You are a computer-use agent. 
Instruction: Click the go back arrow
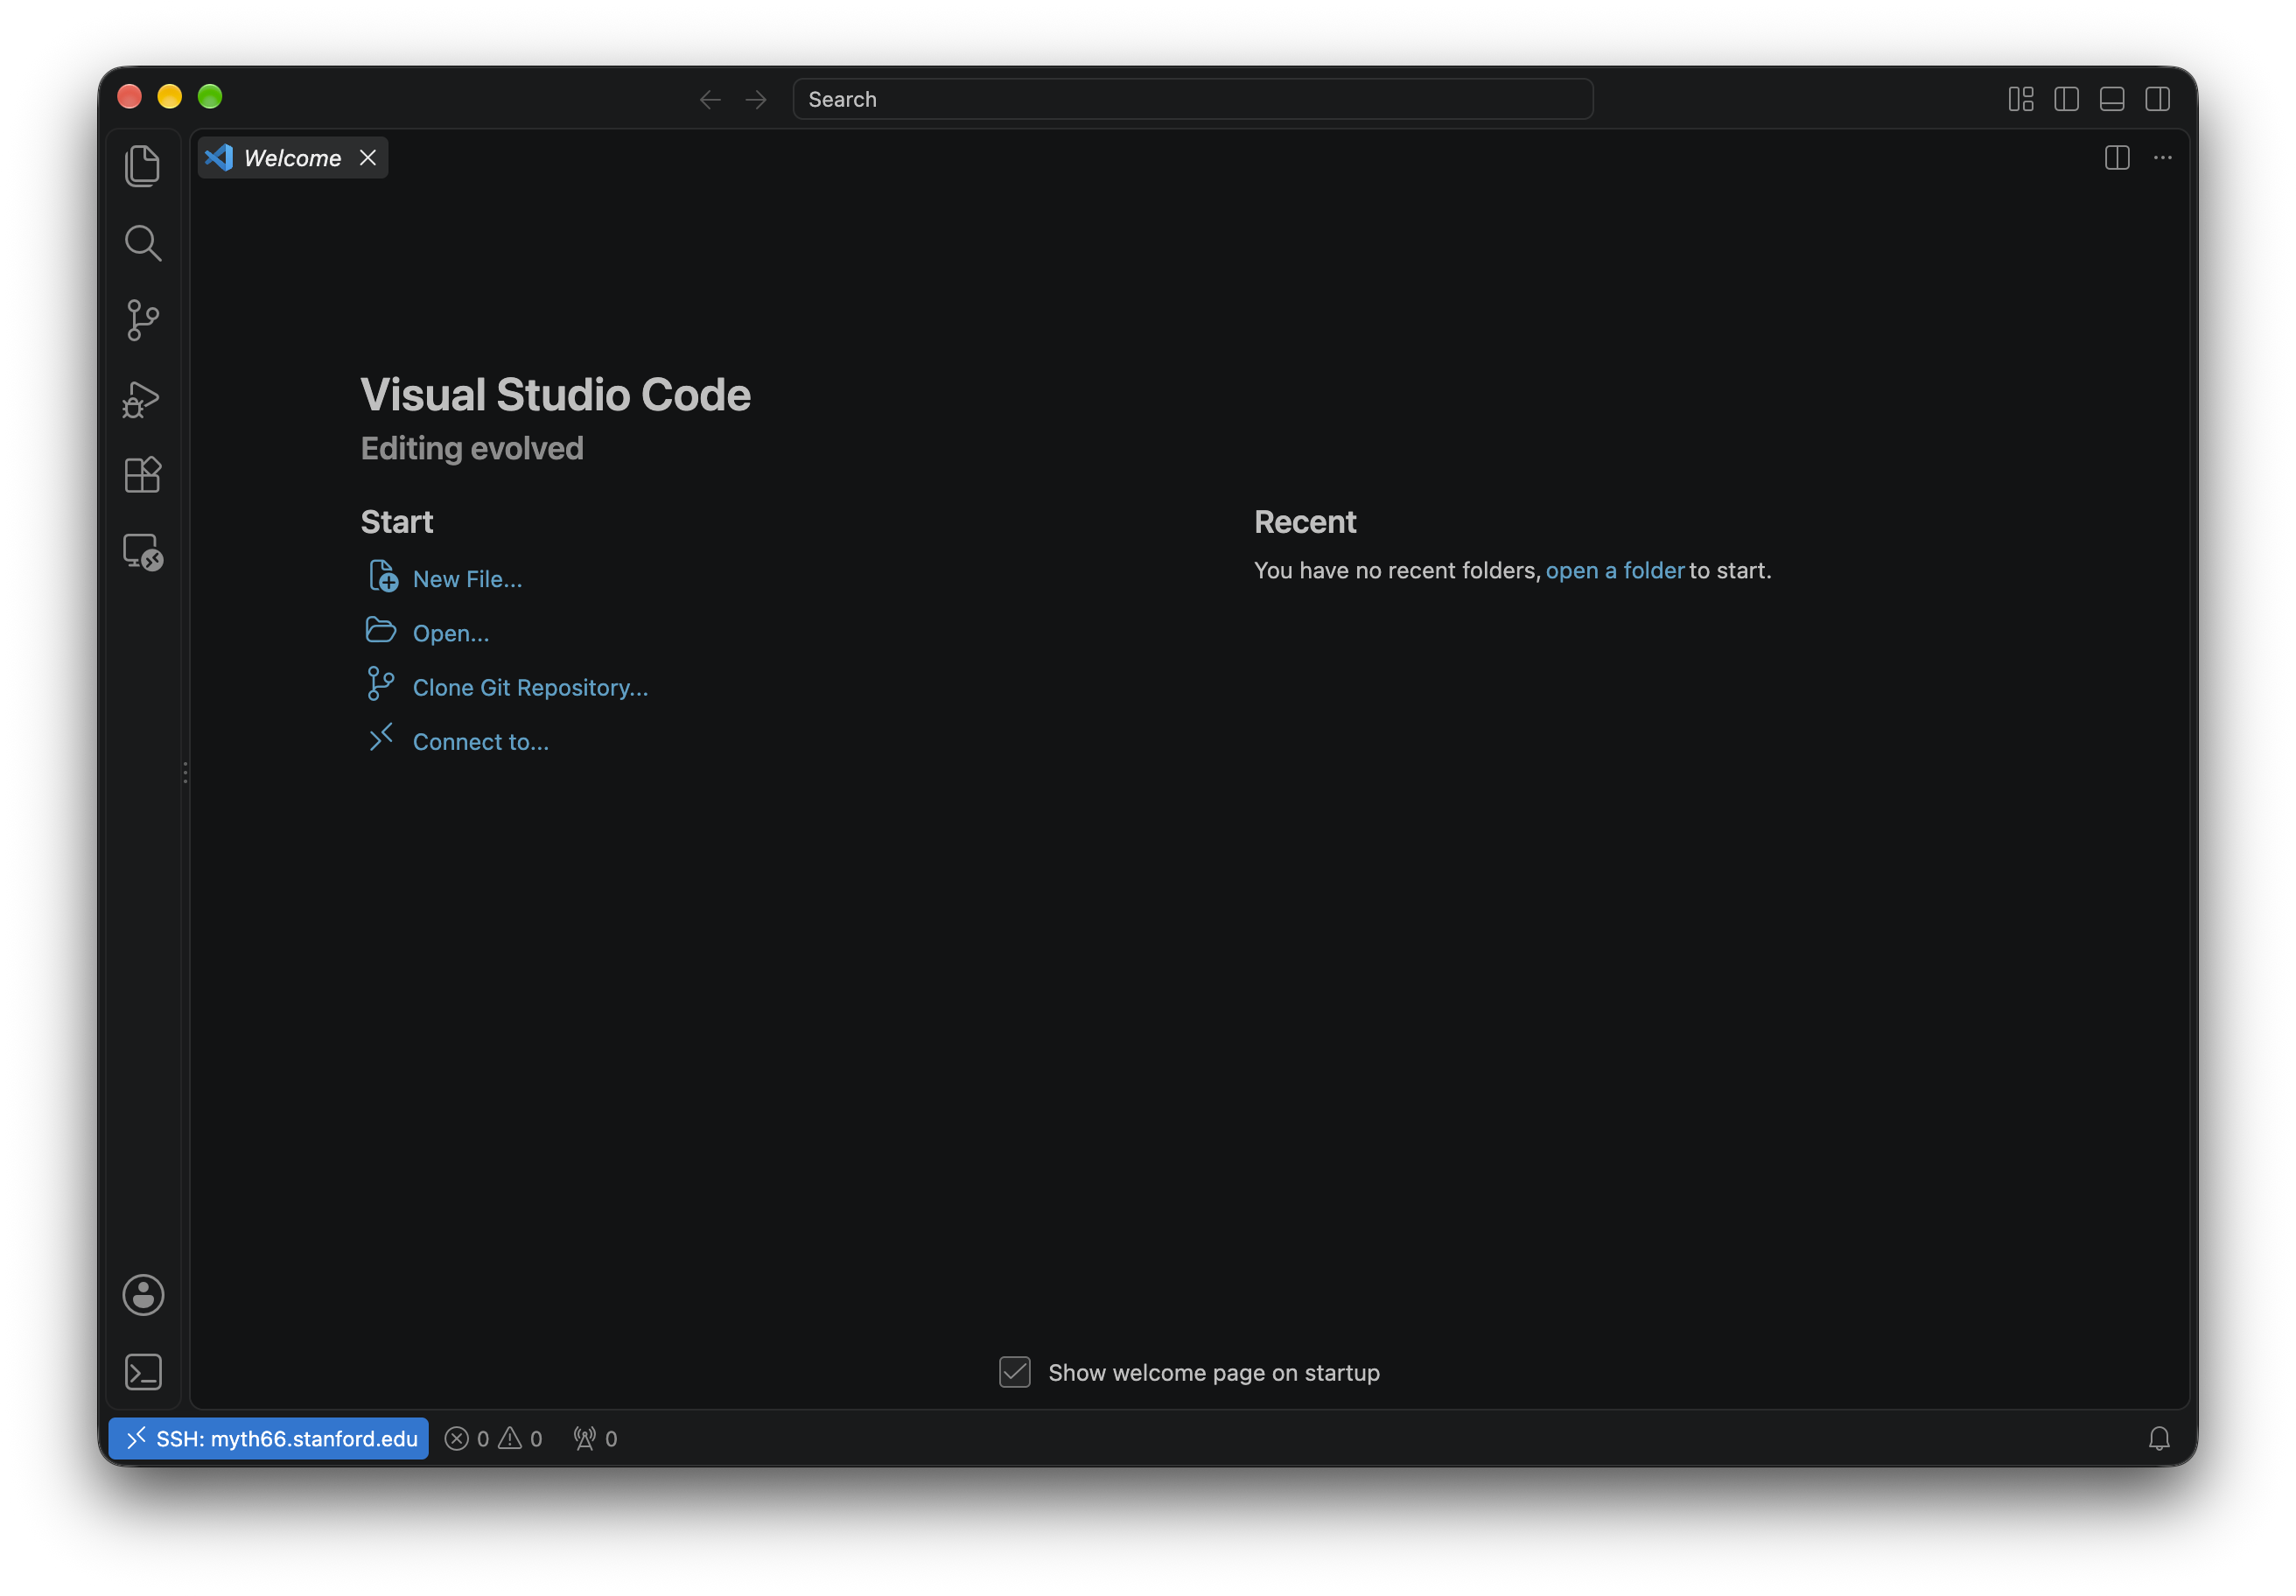[x=710, y=99]
